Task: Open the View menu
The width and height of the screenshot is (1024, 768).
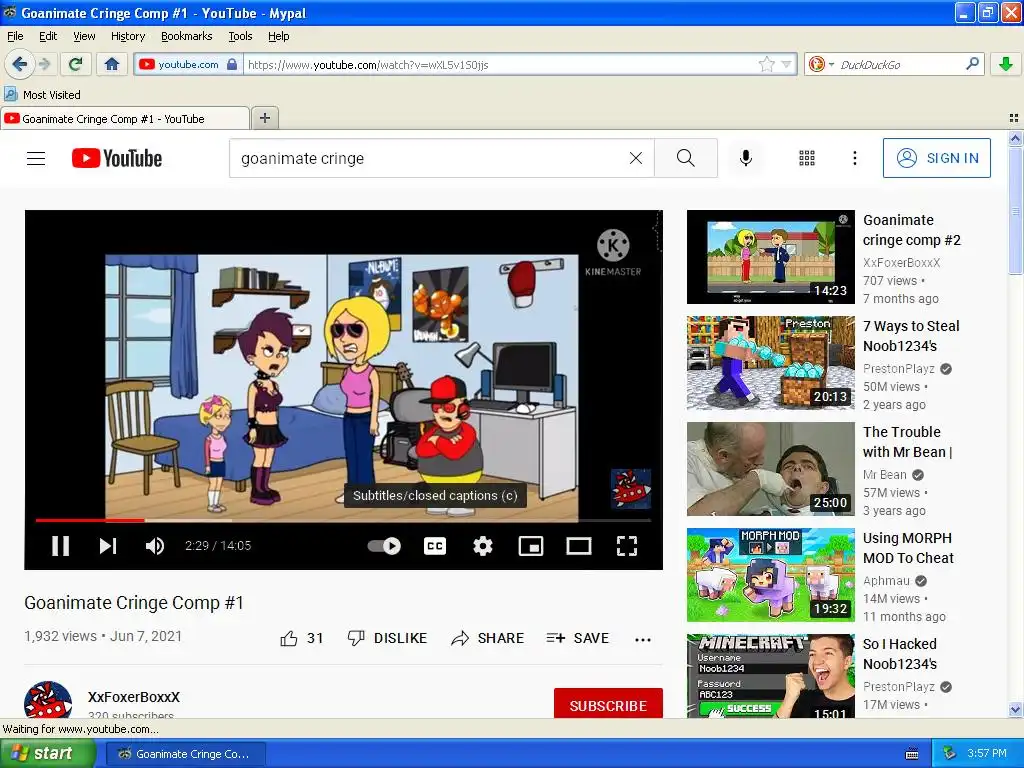Action: (x=84, y=36)
